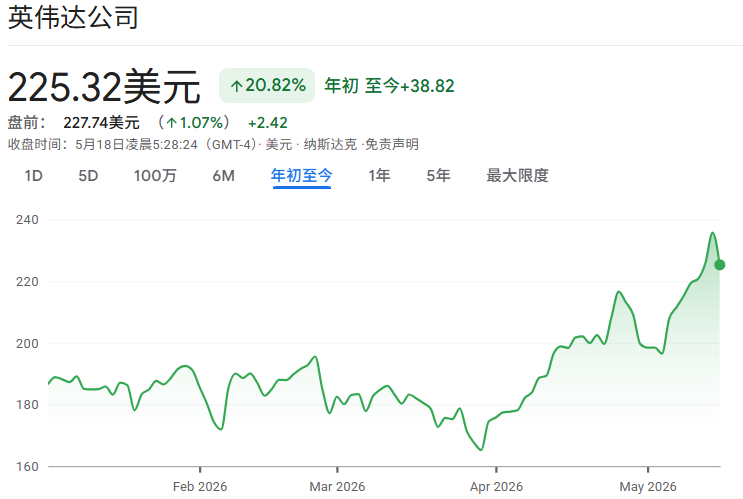Click the green endpoint dot on chart
Image resolution: width=743 pixels, height=499 pixels.
pyautogui.click(x=719, y=265)
